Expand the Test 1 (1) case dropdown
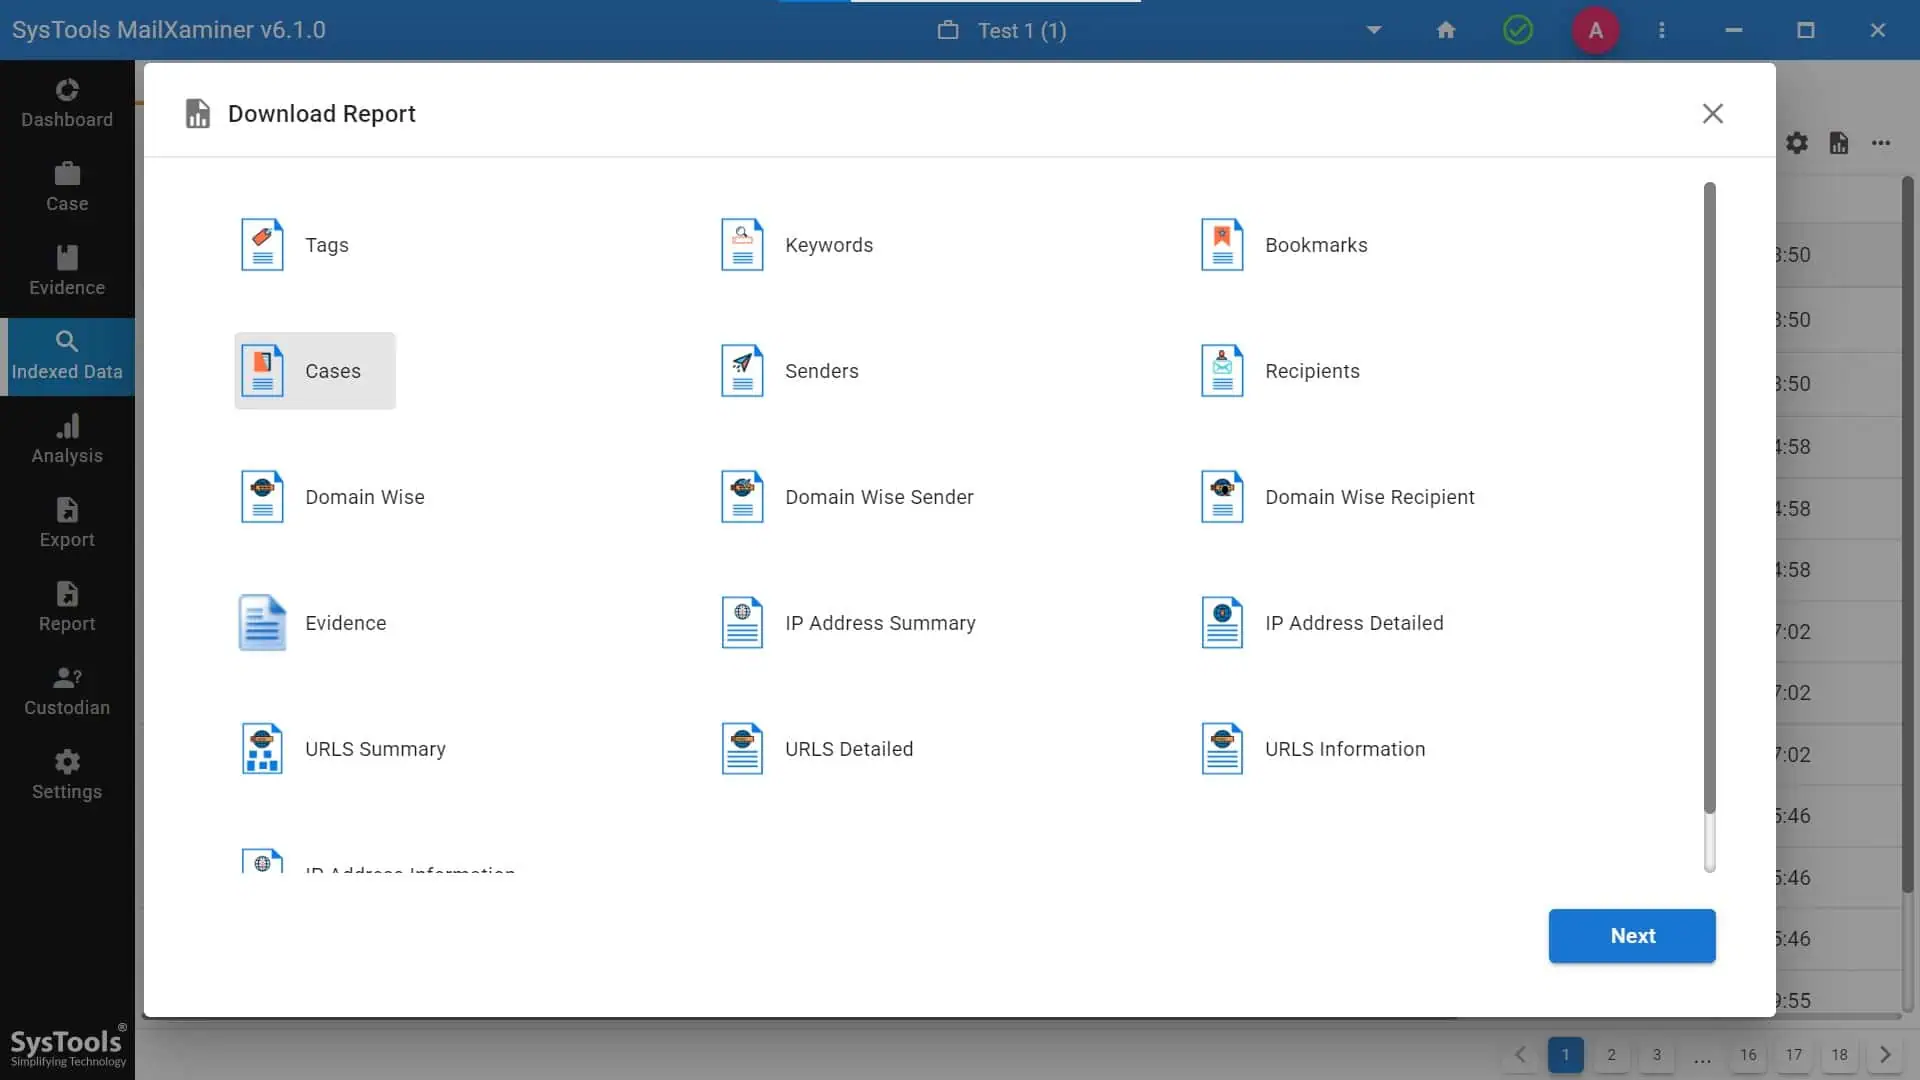The image size is (1920, 1080). (1374, 30)
